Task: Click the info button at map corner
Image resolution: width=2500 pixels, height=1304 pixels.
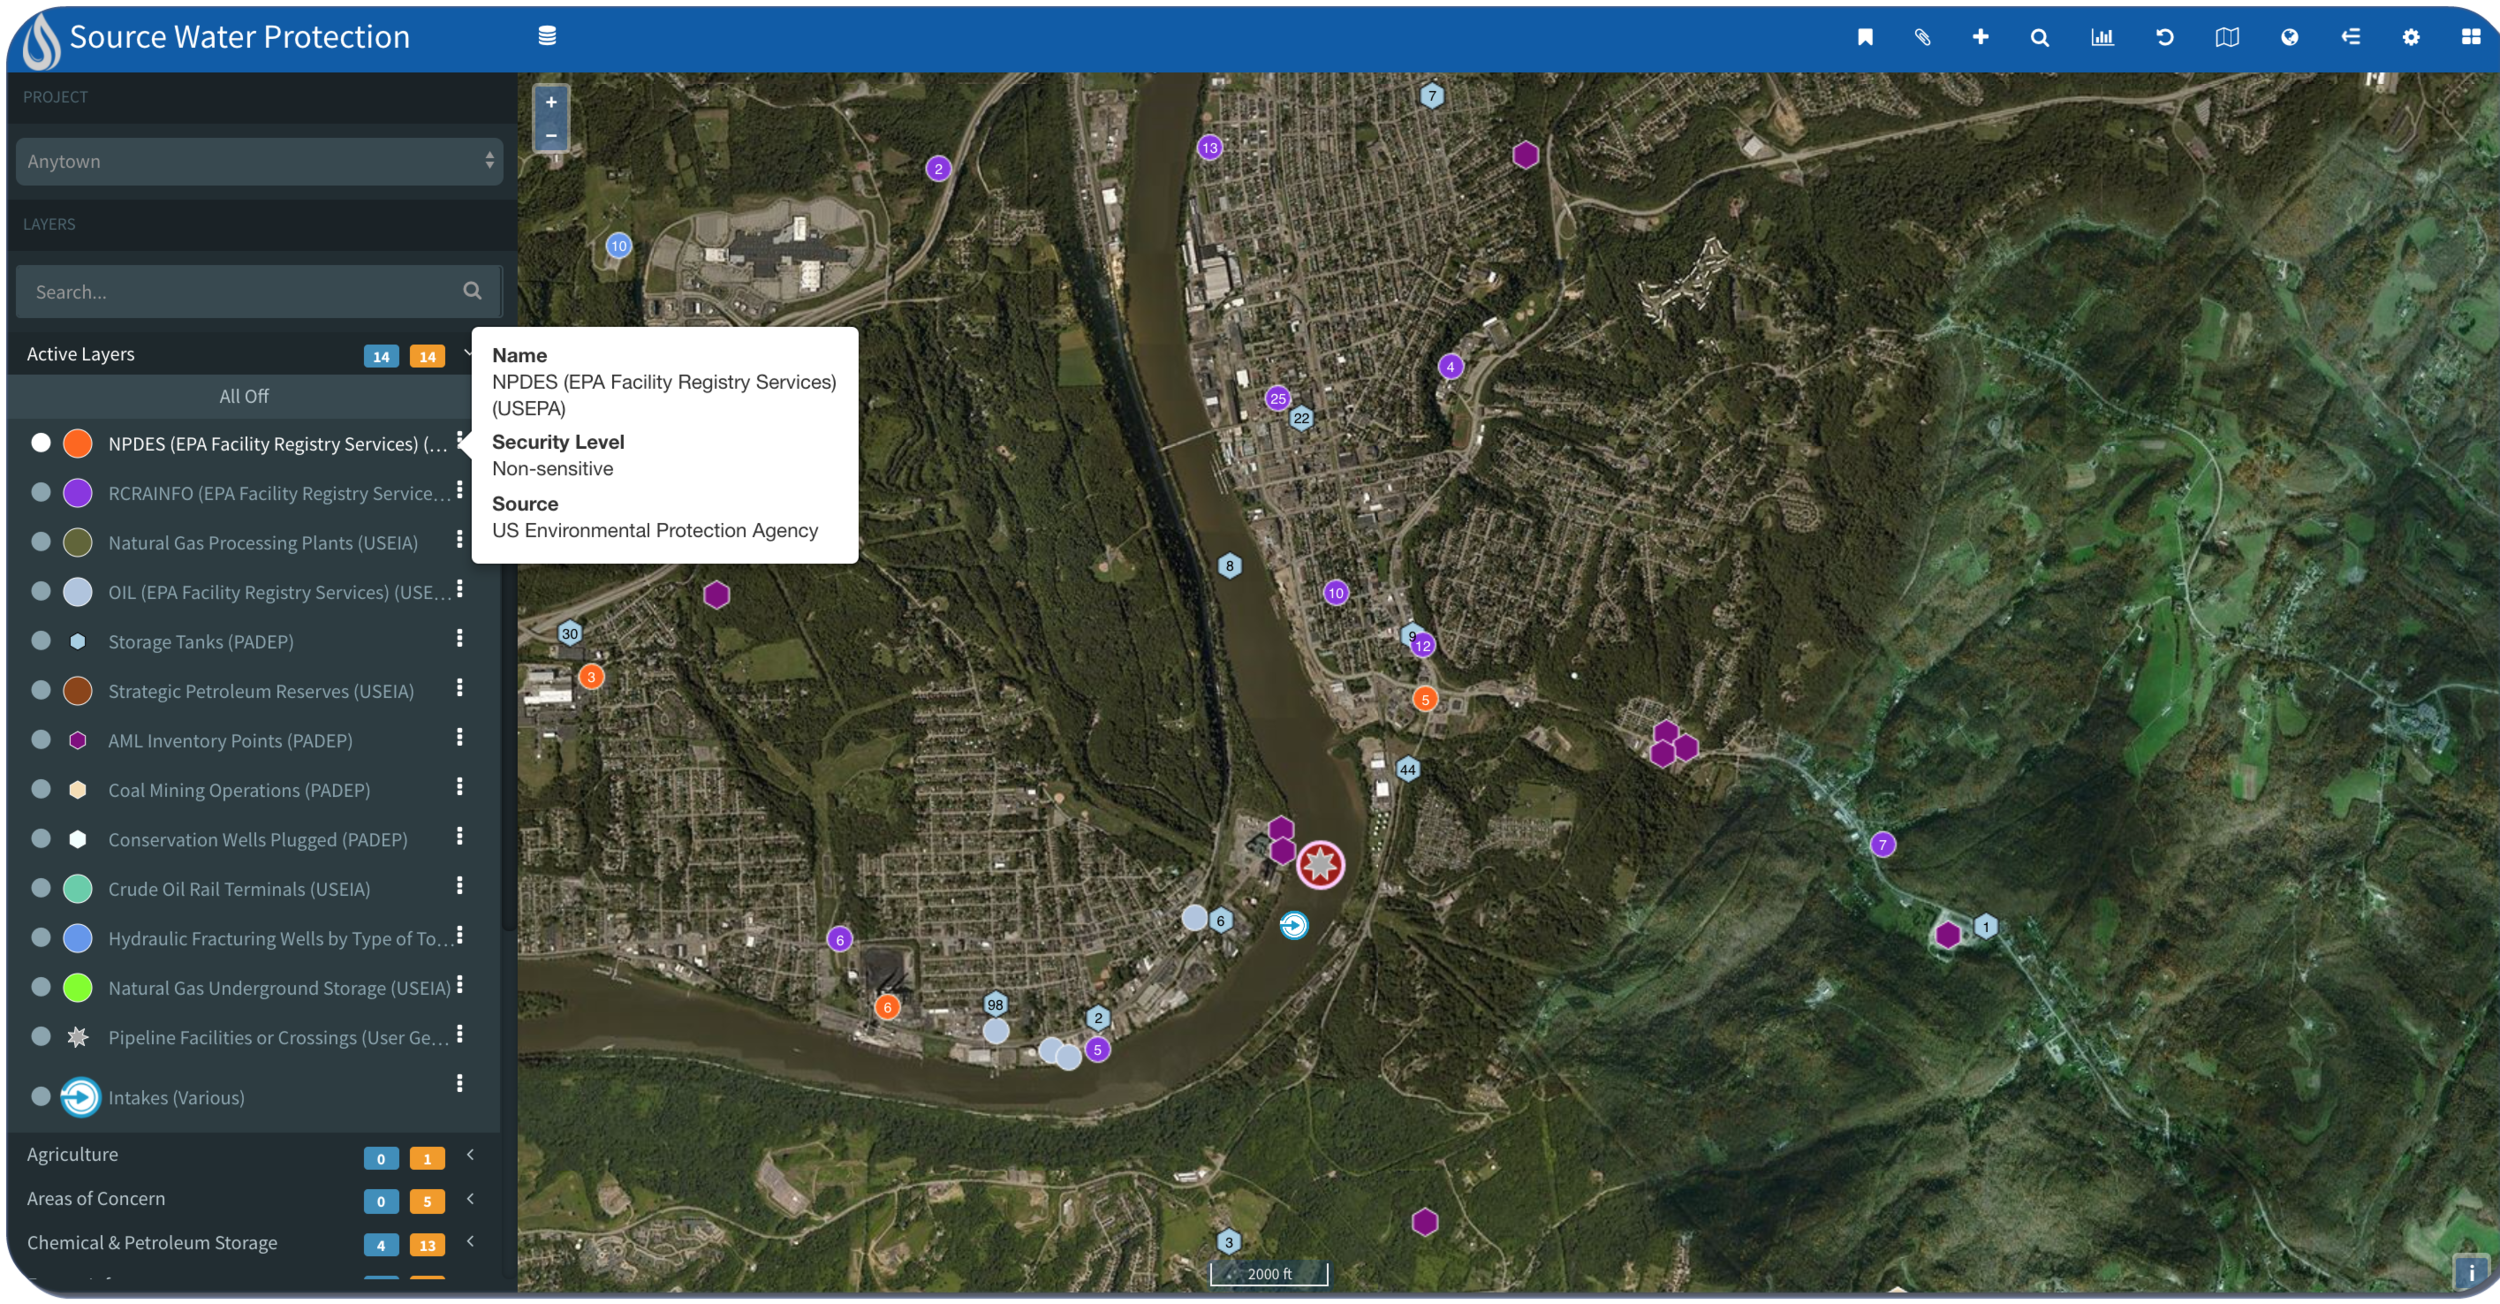Action: pos(2471,1273)
